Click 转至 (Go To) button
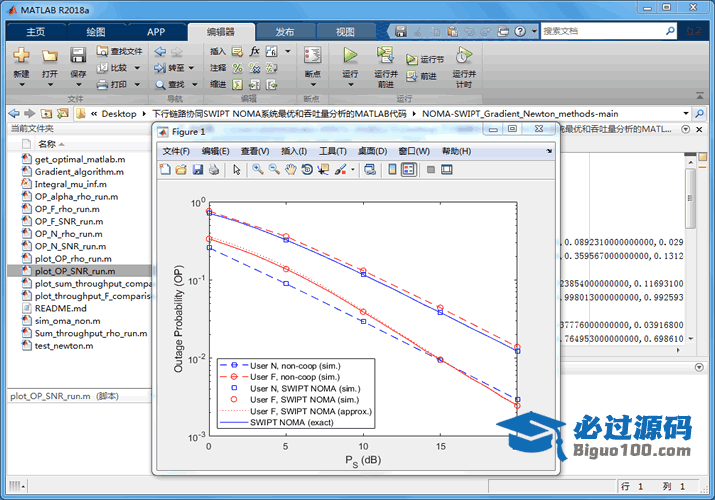 [x=169, y=68]
